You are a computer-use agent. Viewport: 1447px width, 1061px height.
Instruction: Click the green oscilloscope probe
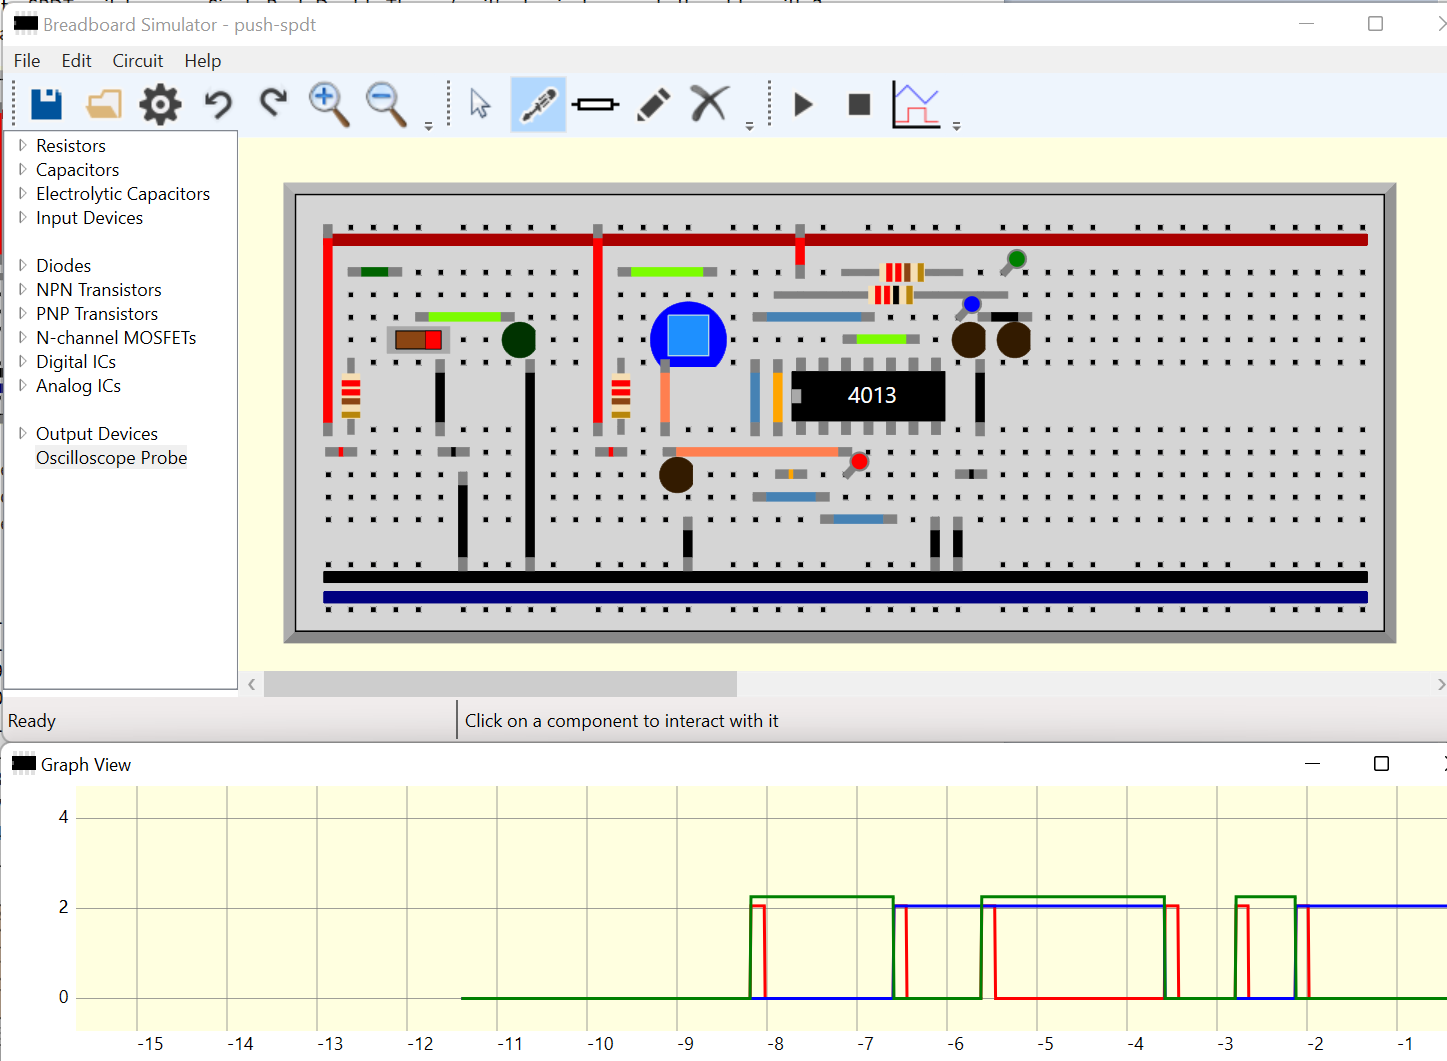pos(1016,260)
